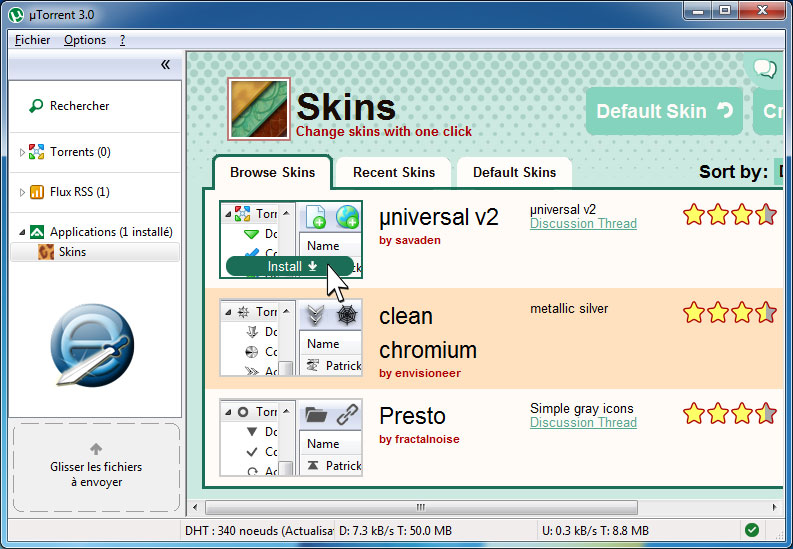Viewport: 793px width, 549px height.
Task: Click the µTorrent logo in the title bar
Action: (x=16, y=15)
